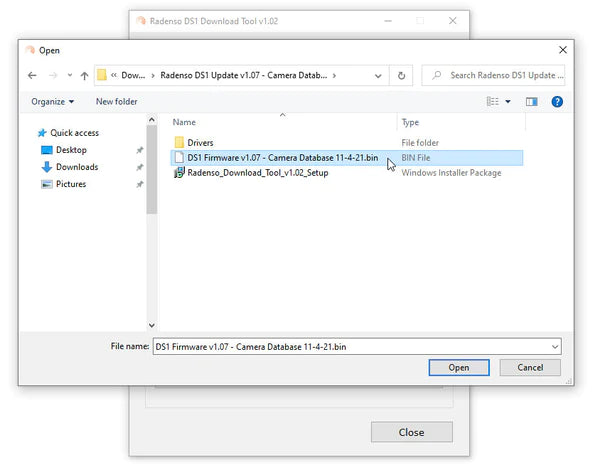The image size is (600, 470).
Task: Open Pictures in the navigation pane
Action: 71,184
